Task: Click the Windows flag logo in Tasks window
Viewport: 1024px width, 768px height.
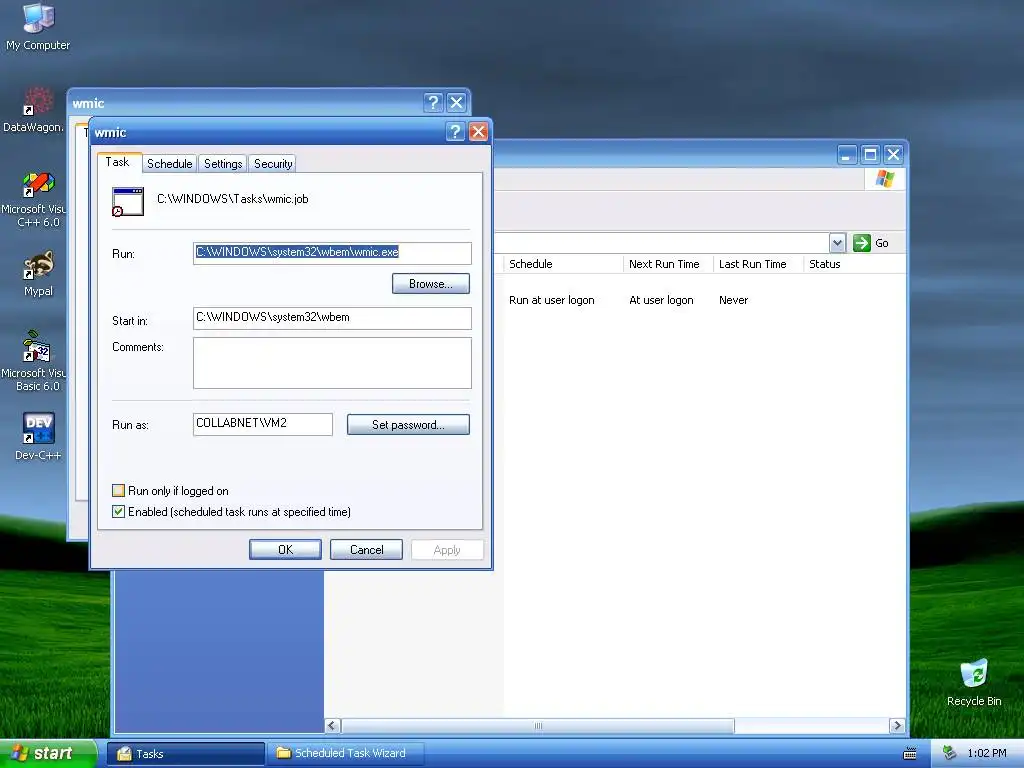Action: click(885, 178)
